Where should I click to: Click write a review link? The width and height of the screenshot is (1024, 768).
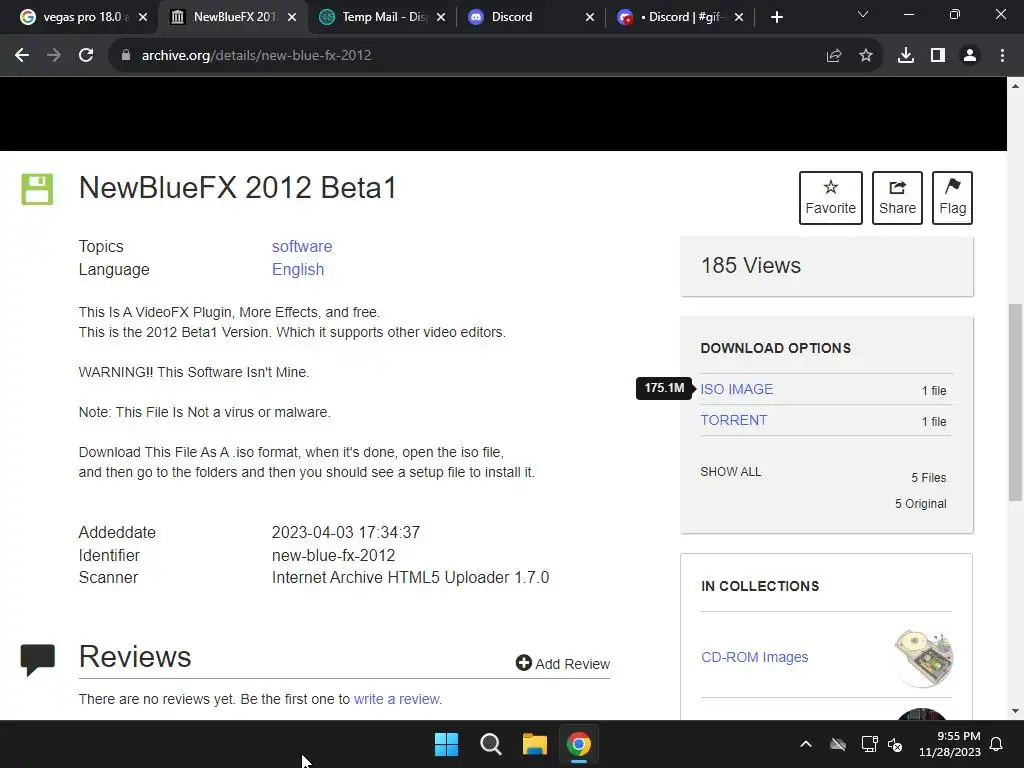tap(398, 699)
